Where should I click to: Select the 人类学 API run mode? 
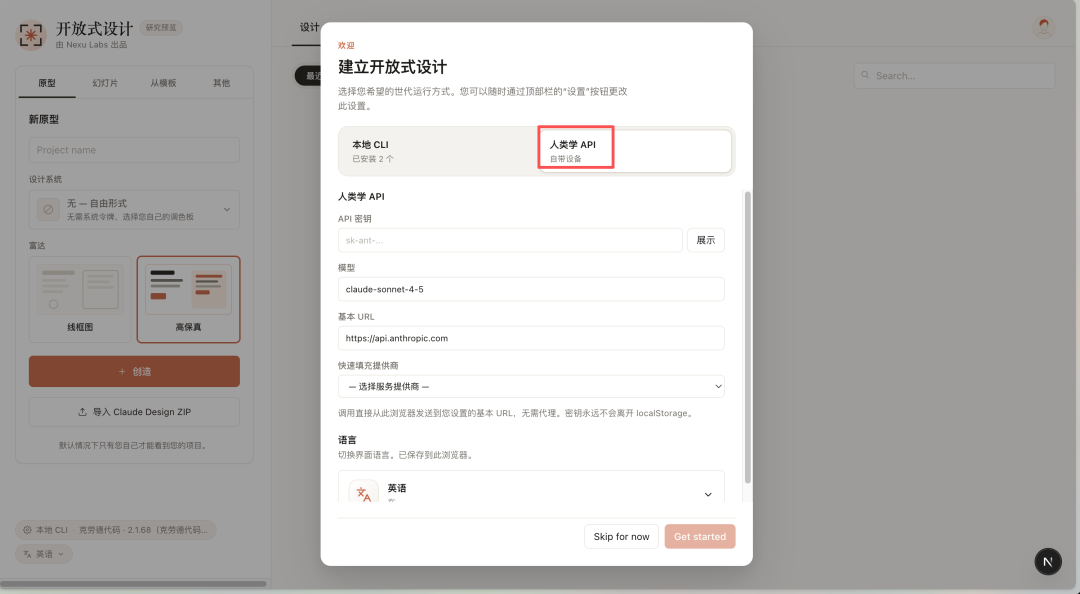634,151
